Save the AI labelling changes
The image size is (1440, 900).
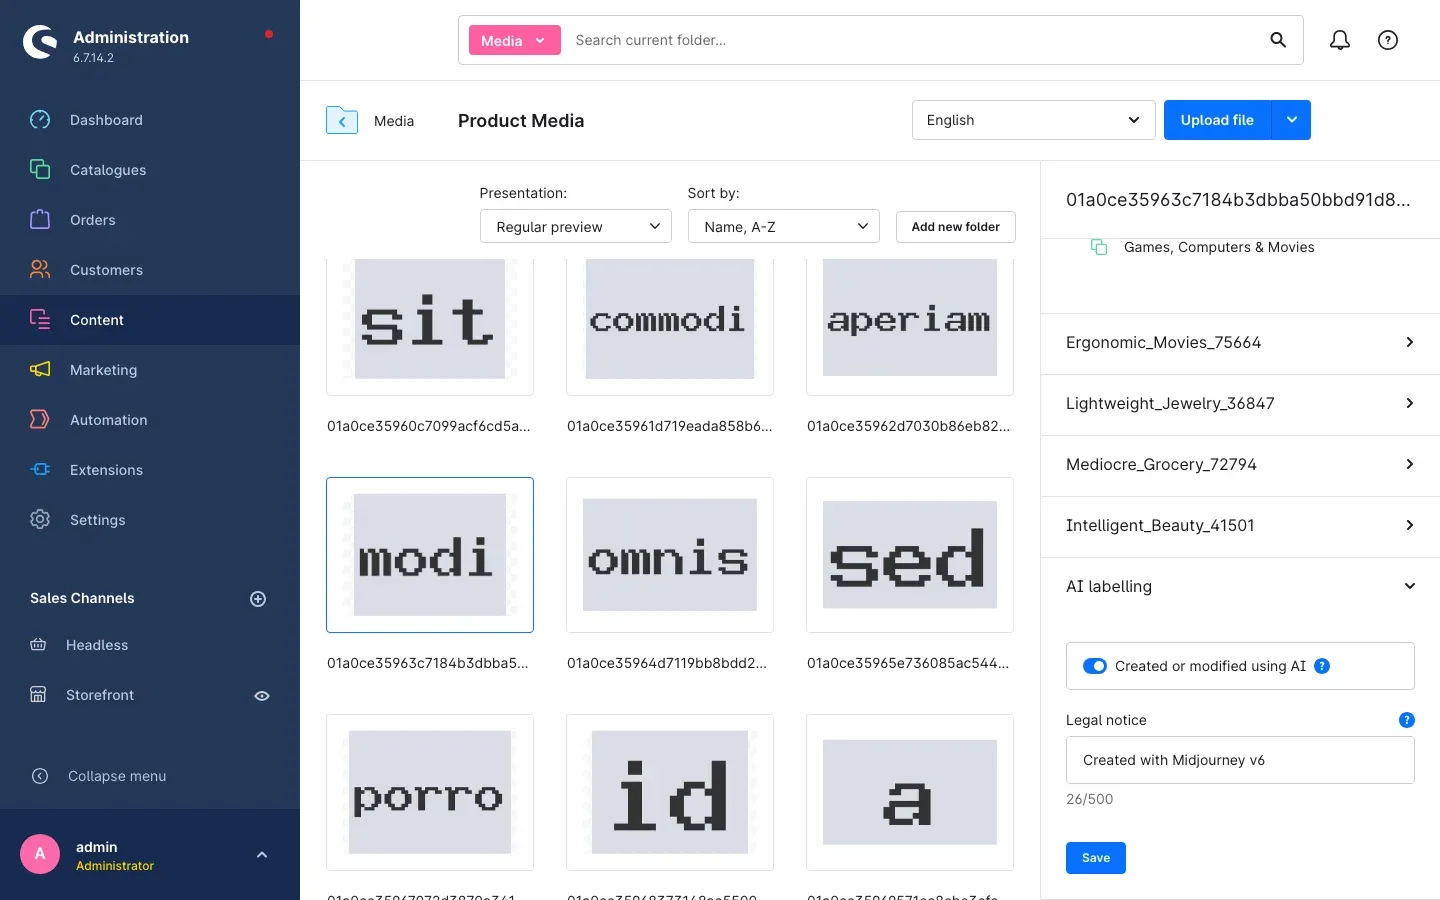[1096, 858]
